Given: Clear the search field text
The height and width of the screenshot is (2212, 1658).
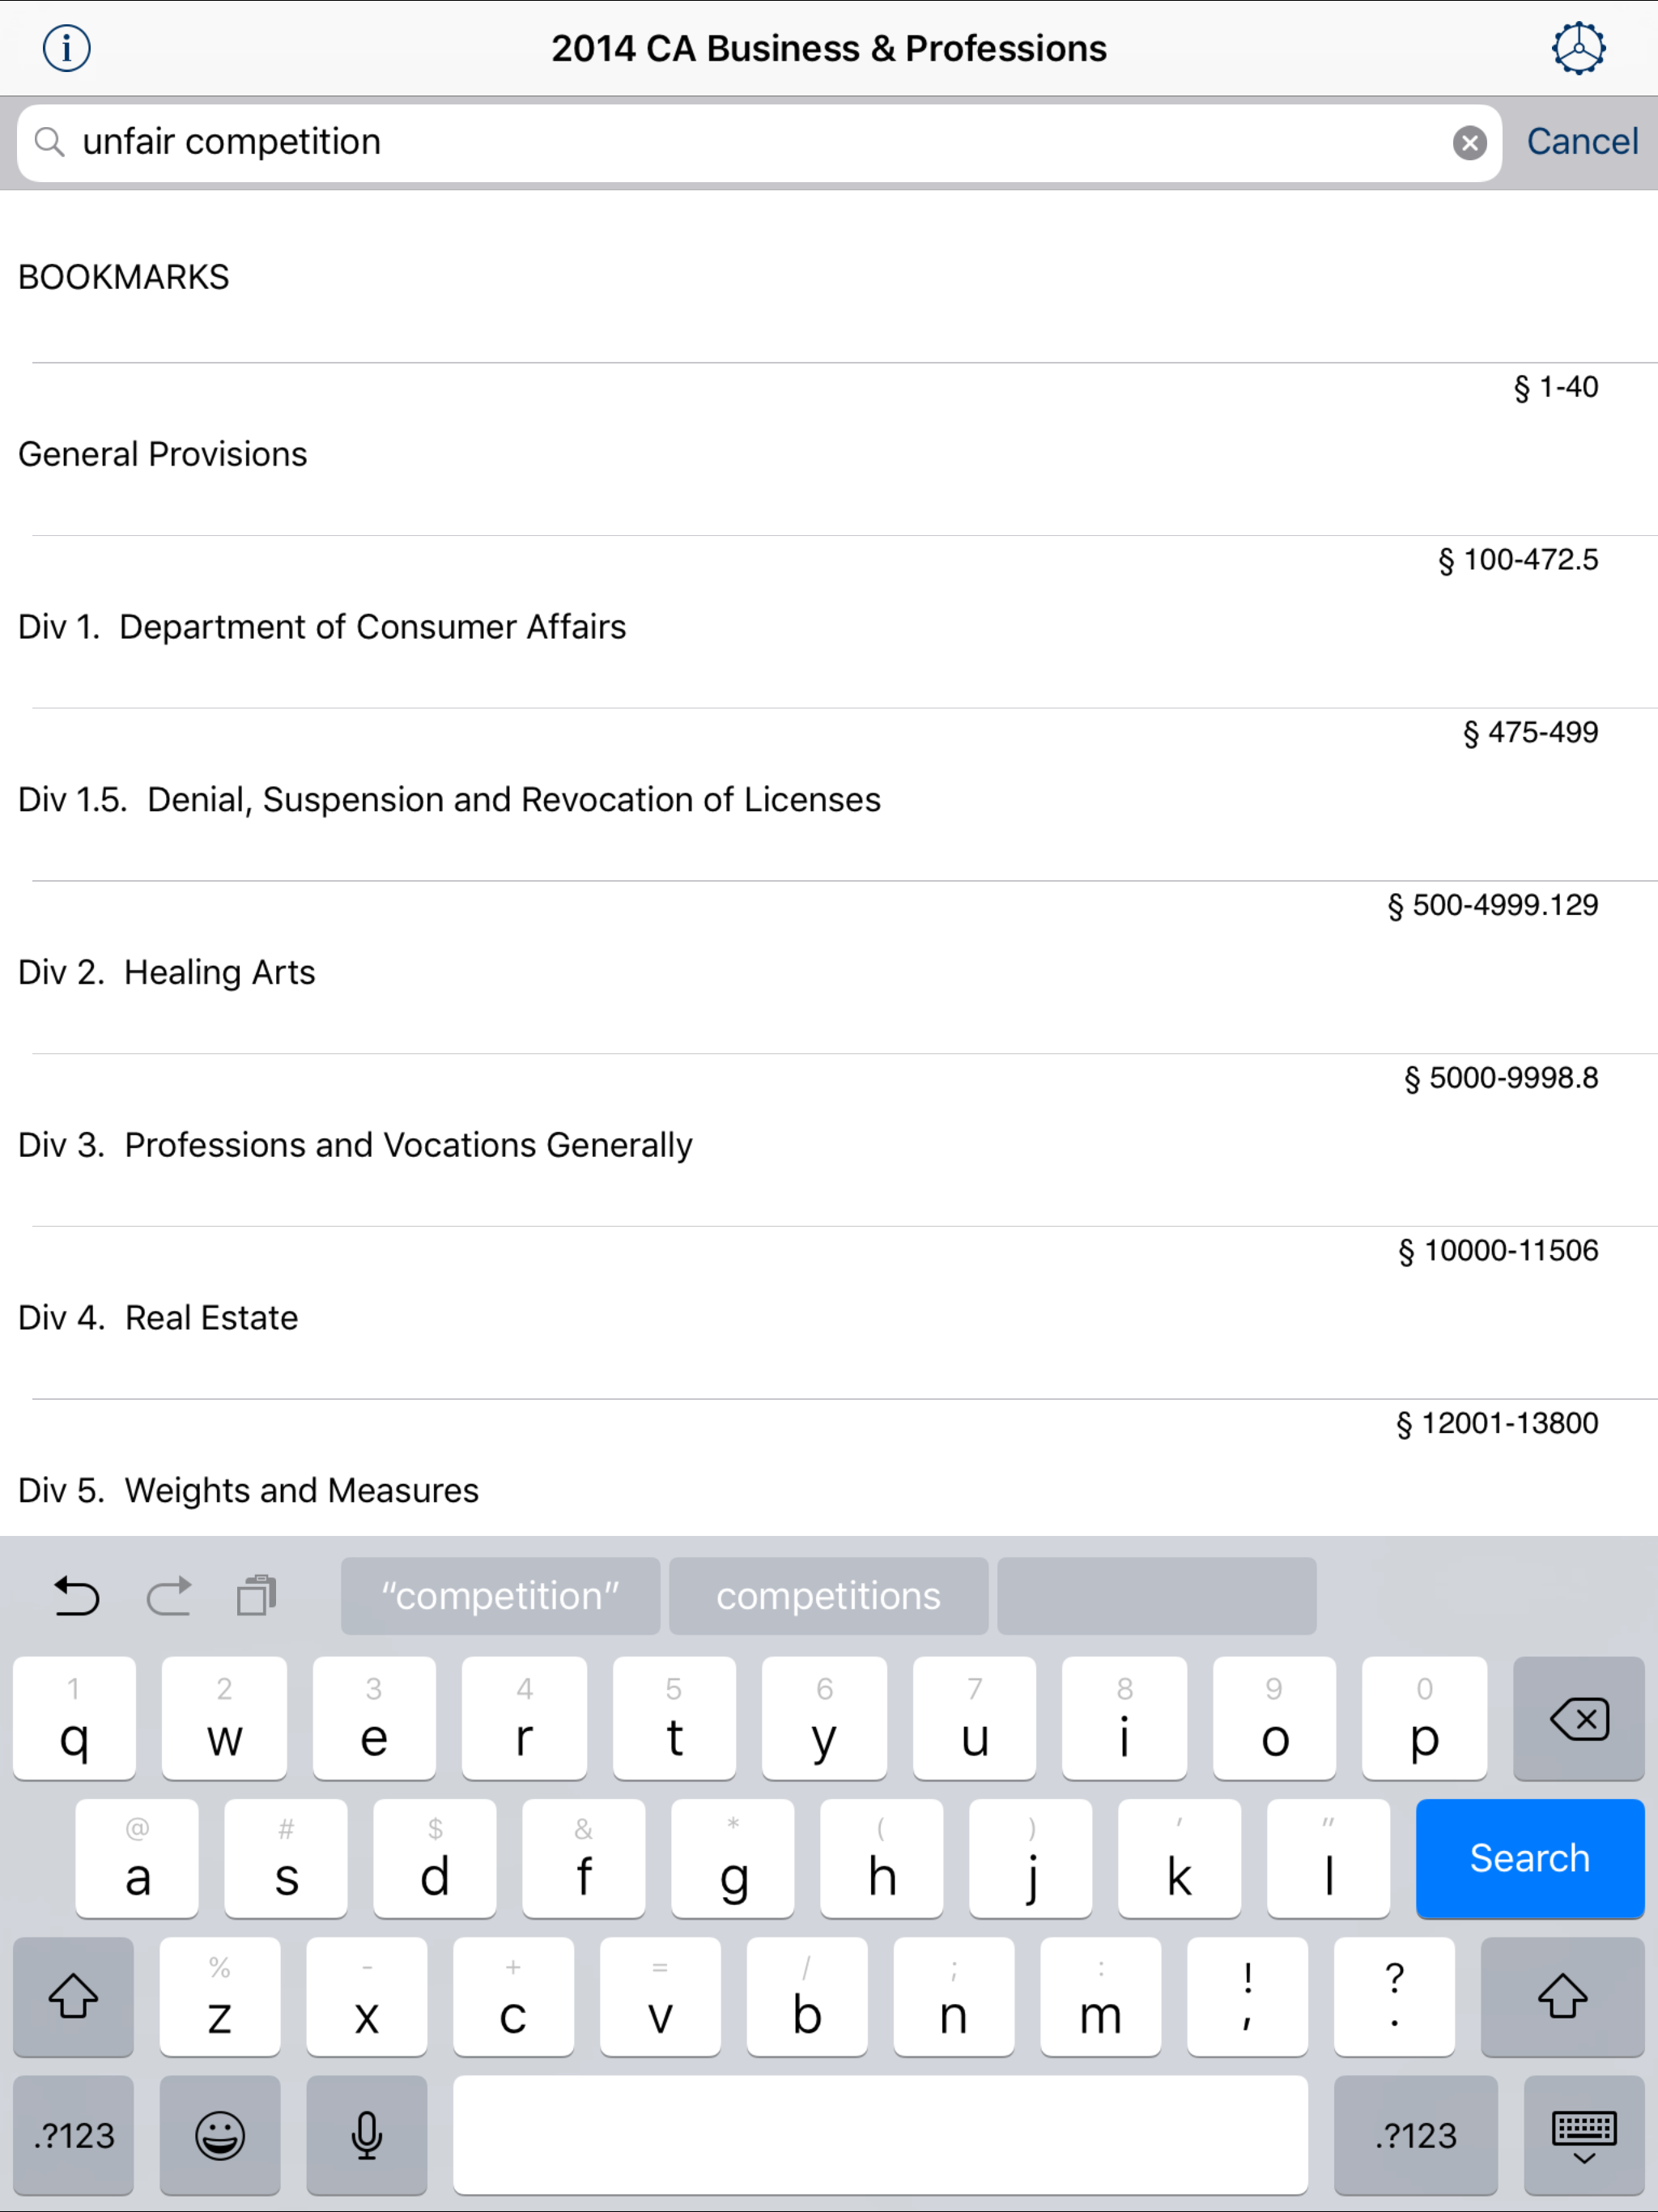Looking at the screenshot, I should click(x=1468, y=143).
